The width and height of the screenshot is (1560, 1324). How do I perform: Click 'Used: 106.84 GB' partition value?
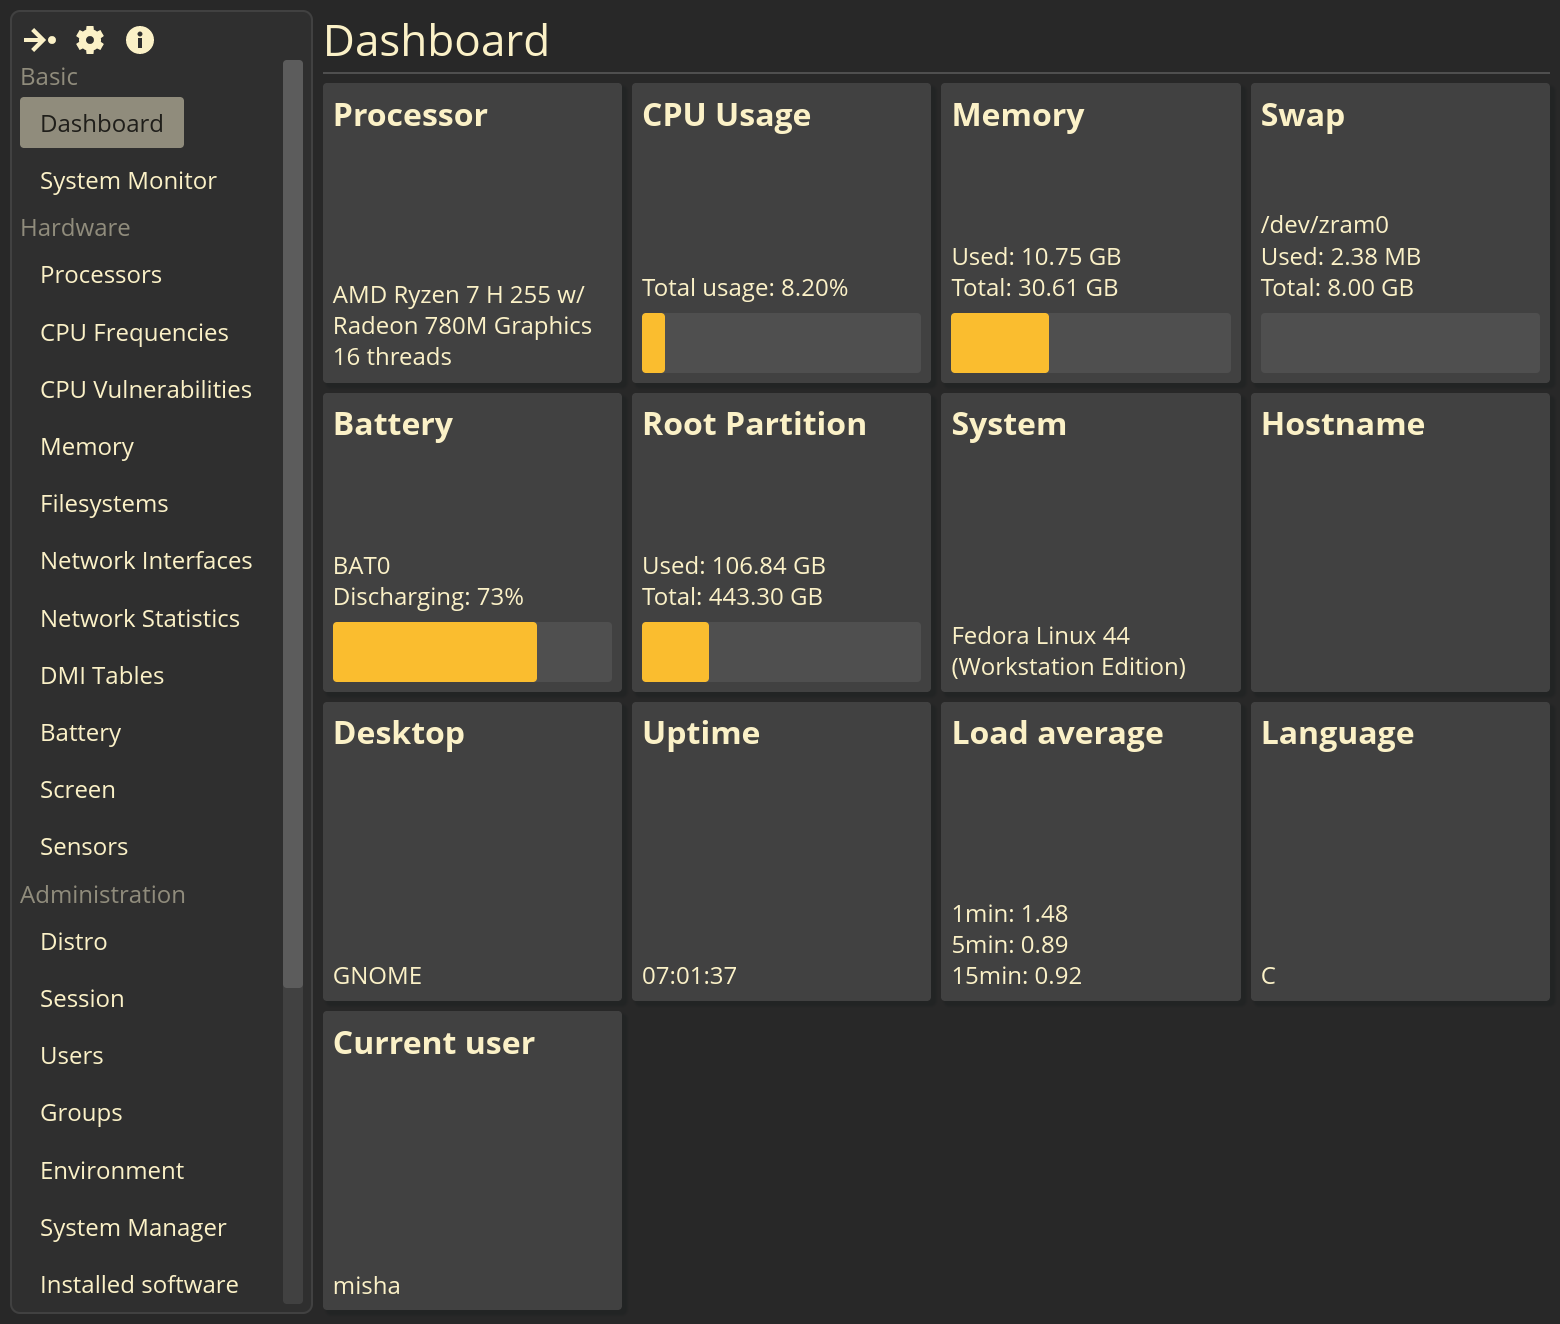point(734,566)
